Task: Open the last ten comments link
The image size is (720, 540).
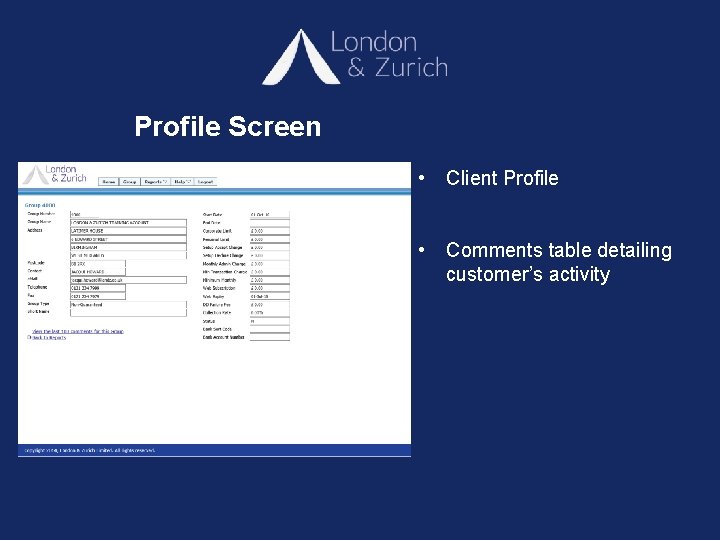Action: pyautogui.click(x=78, y=331)
